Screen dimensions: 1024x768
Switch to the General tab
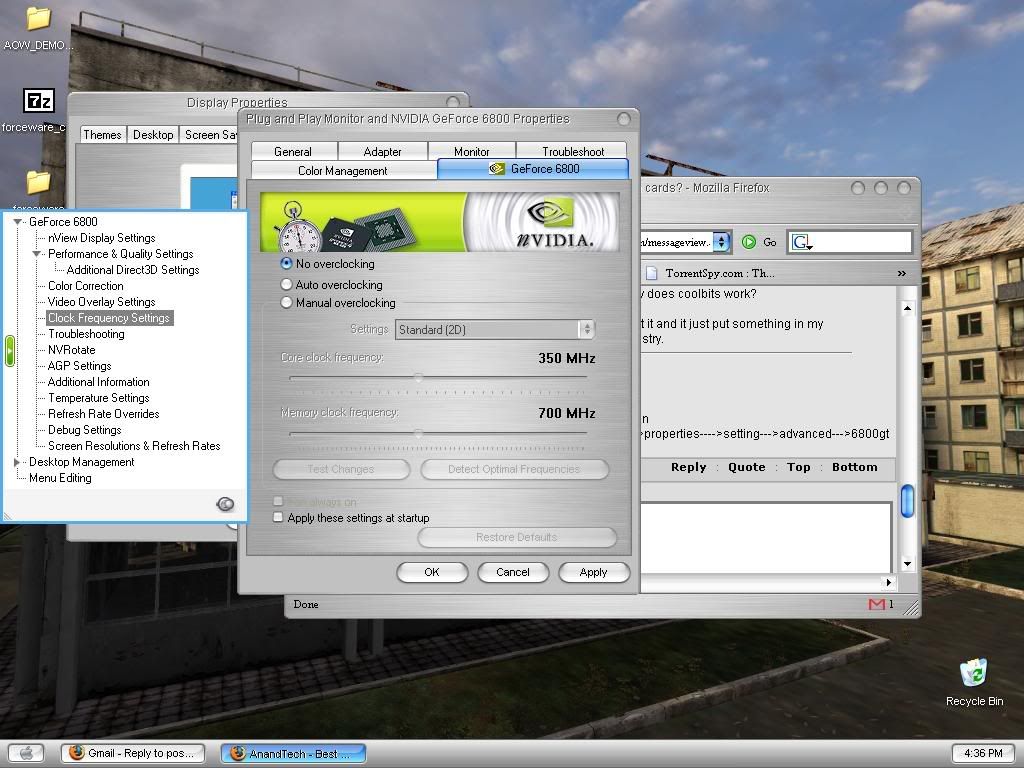pos(293,152)
